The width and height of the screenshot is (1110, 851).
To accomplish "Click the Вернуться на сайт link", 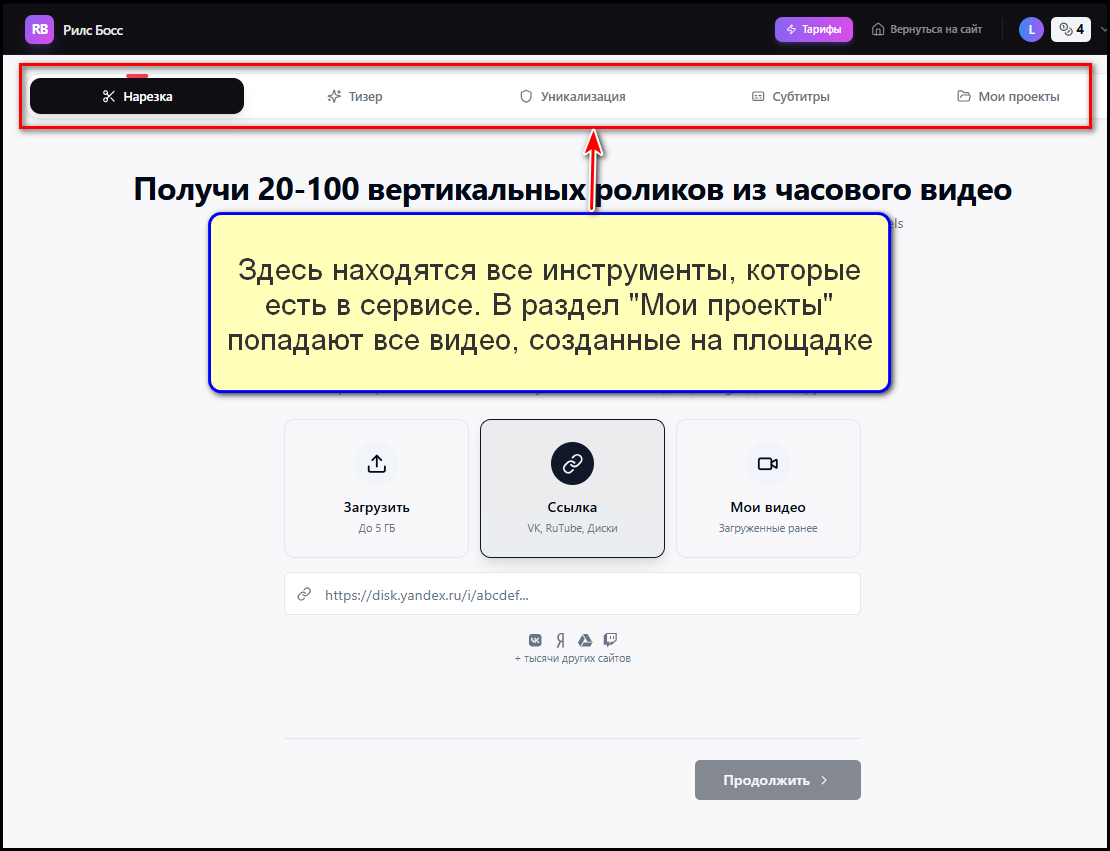I will pyautogui.click(x=927, y=30).
